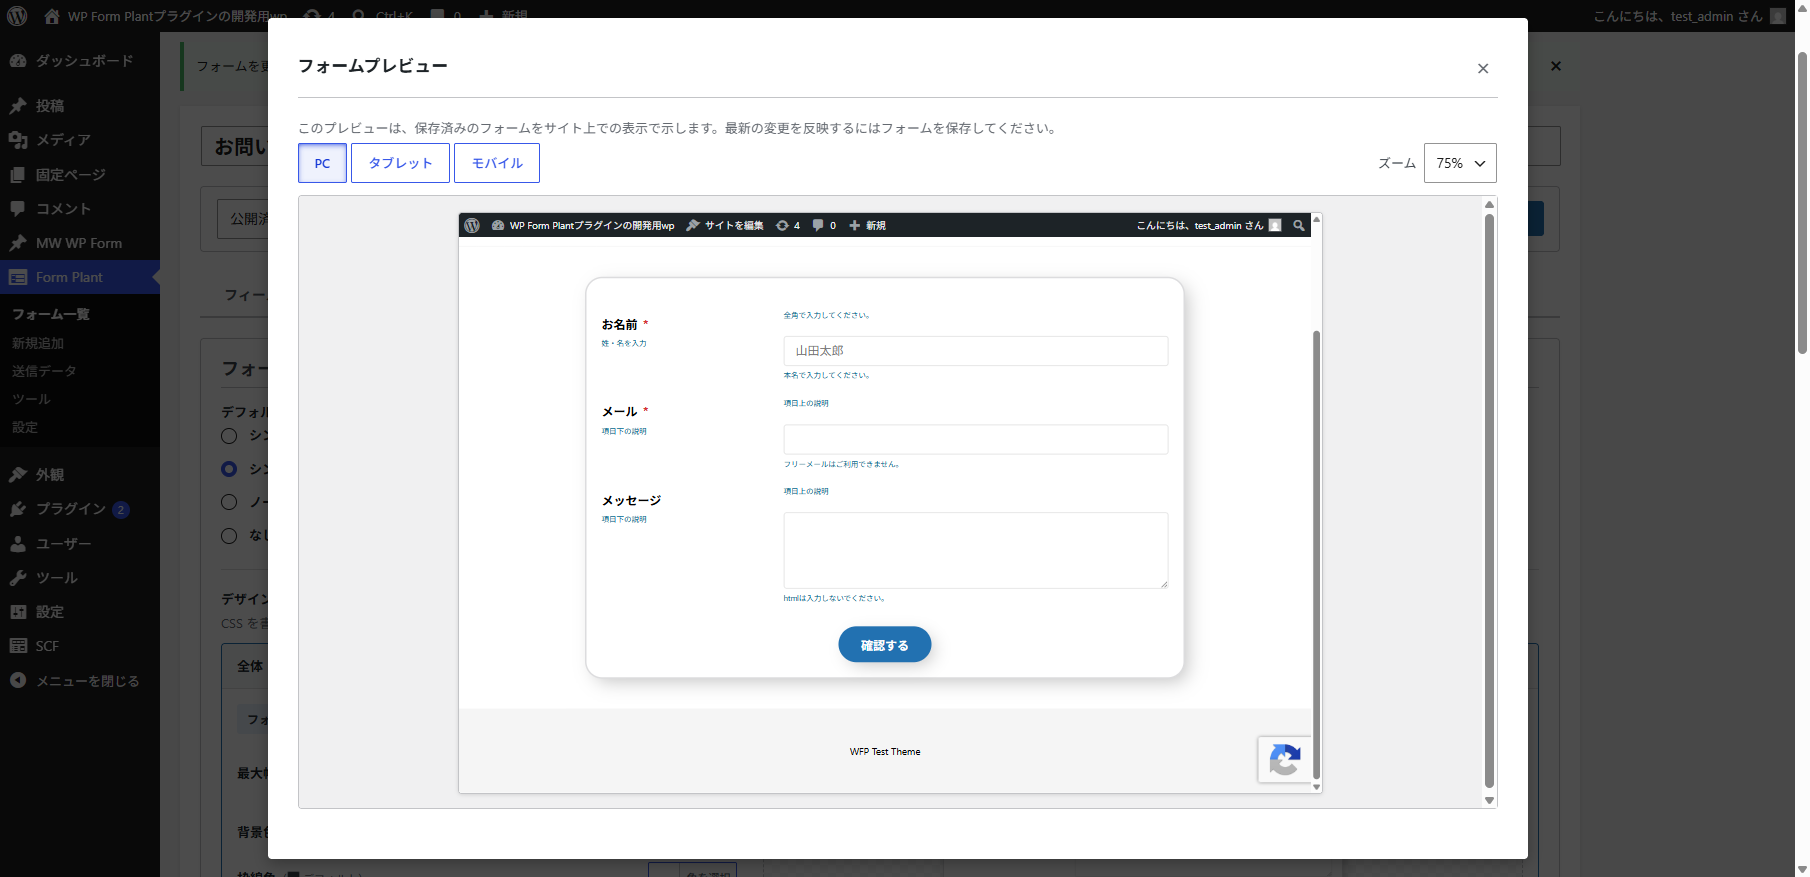Click こんにちは、test_admin さん in preview bar
The height and width of the screenshot is (877, 1810).
pos(1208,225)
